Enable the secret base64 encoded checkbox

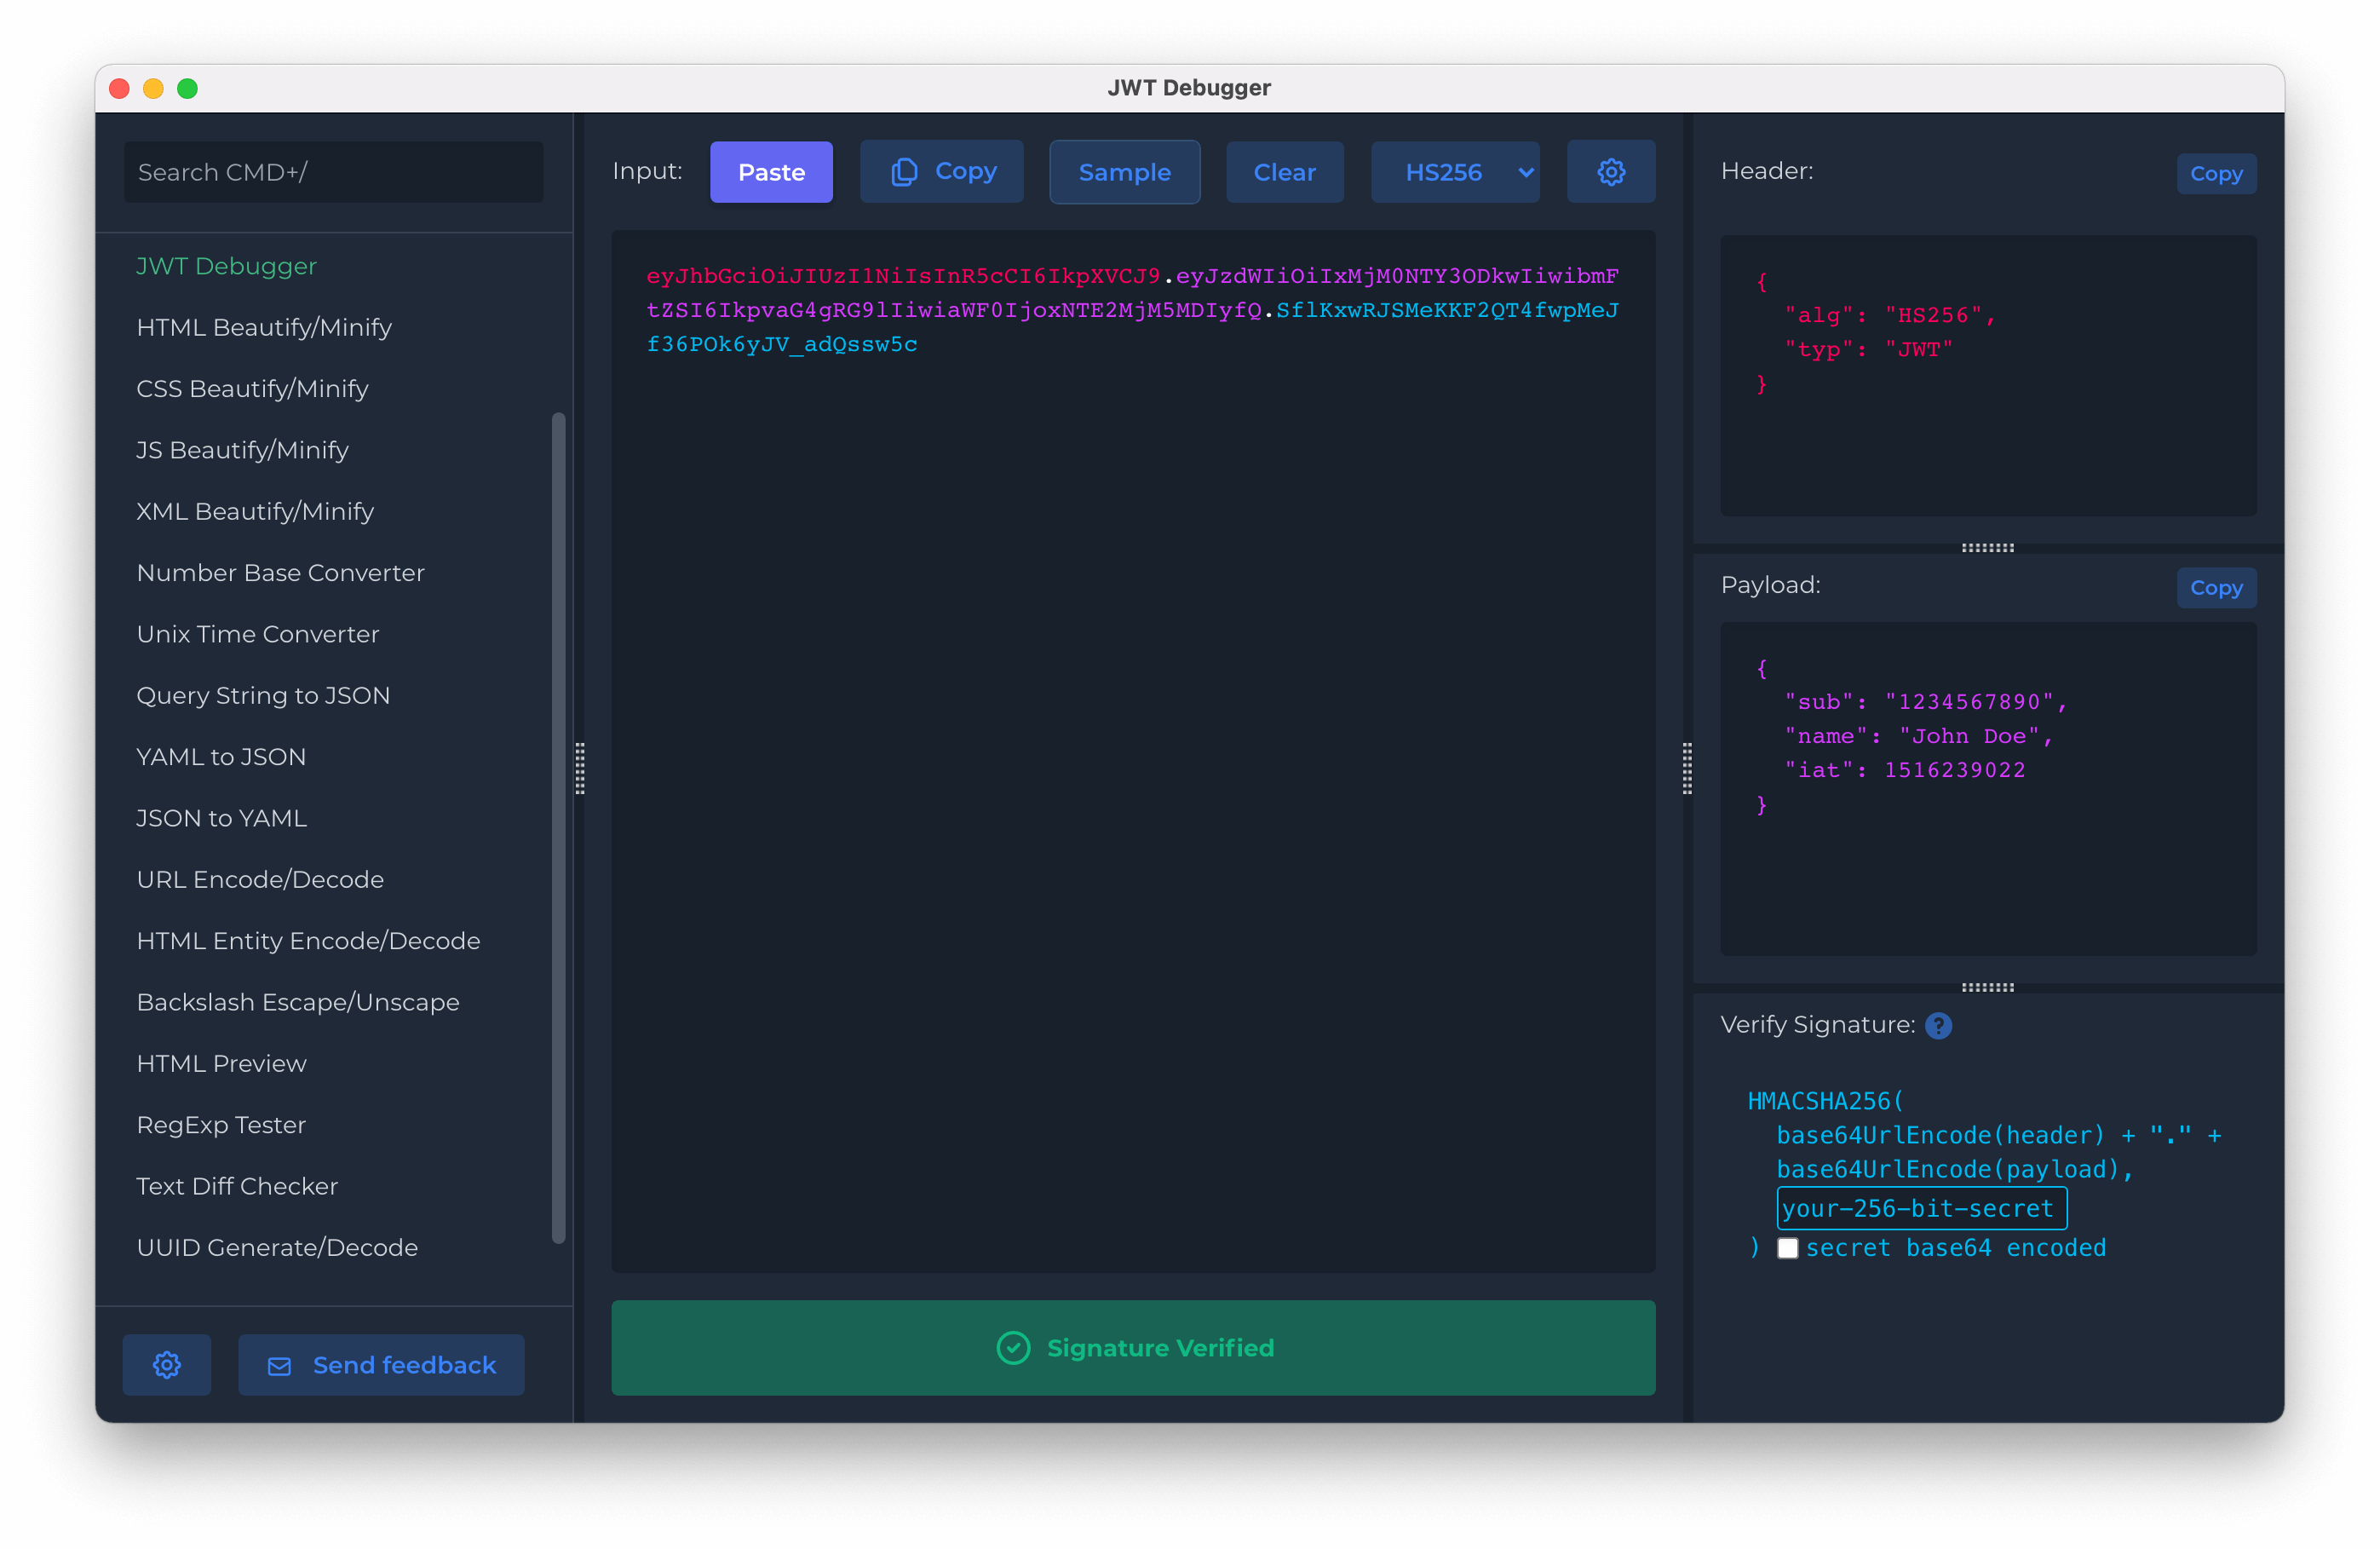pos(1789,1248)
